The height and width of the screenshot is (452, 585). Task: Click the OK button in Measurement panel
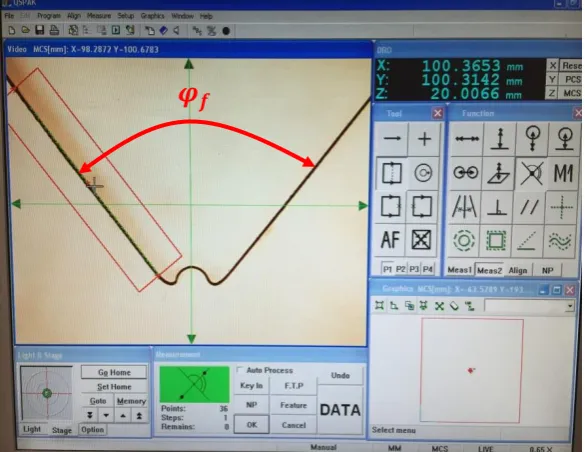252,425
